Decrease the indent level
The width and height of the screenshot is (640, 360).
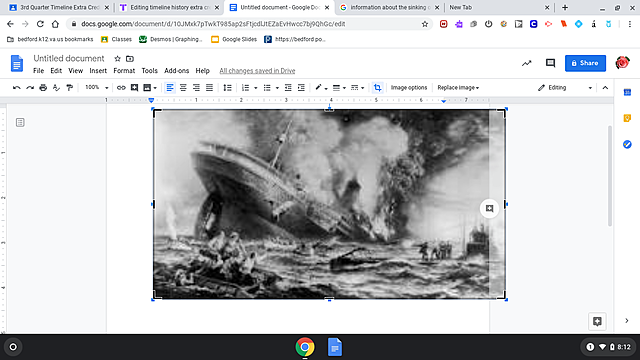[x=288, y=87]
